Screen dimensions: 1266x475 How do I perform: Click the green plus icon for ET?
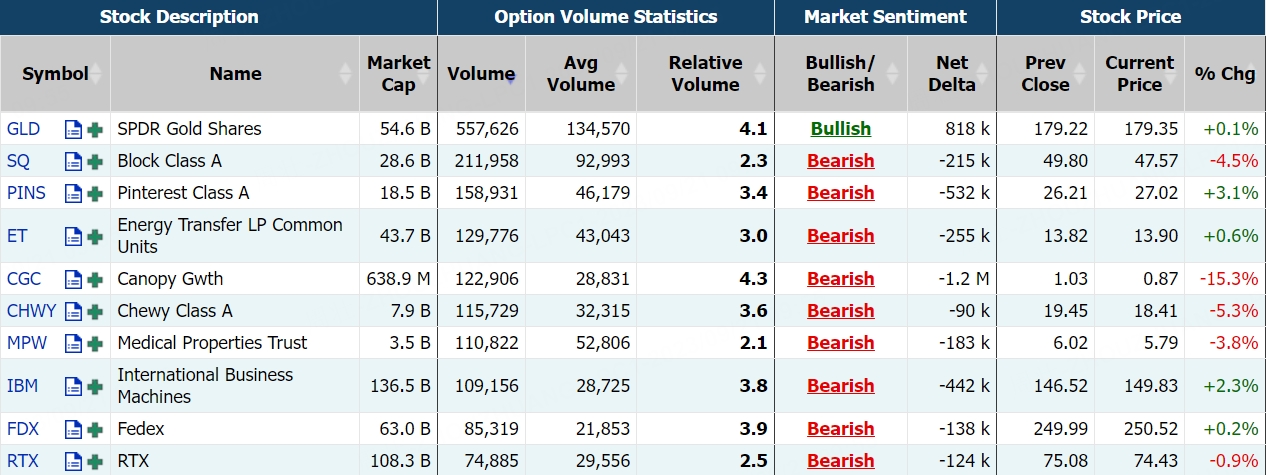[x=95, y=236]
